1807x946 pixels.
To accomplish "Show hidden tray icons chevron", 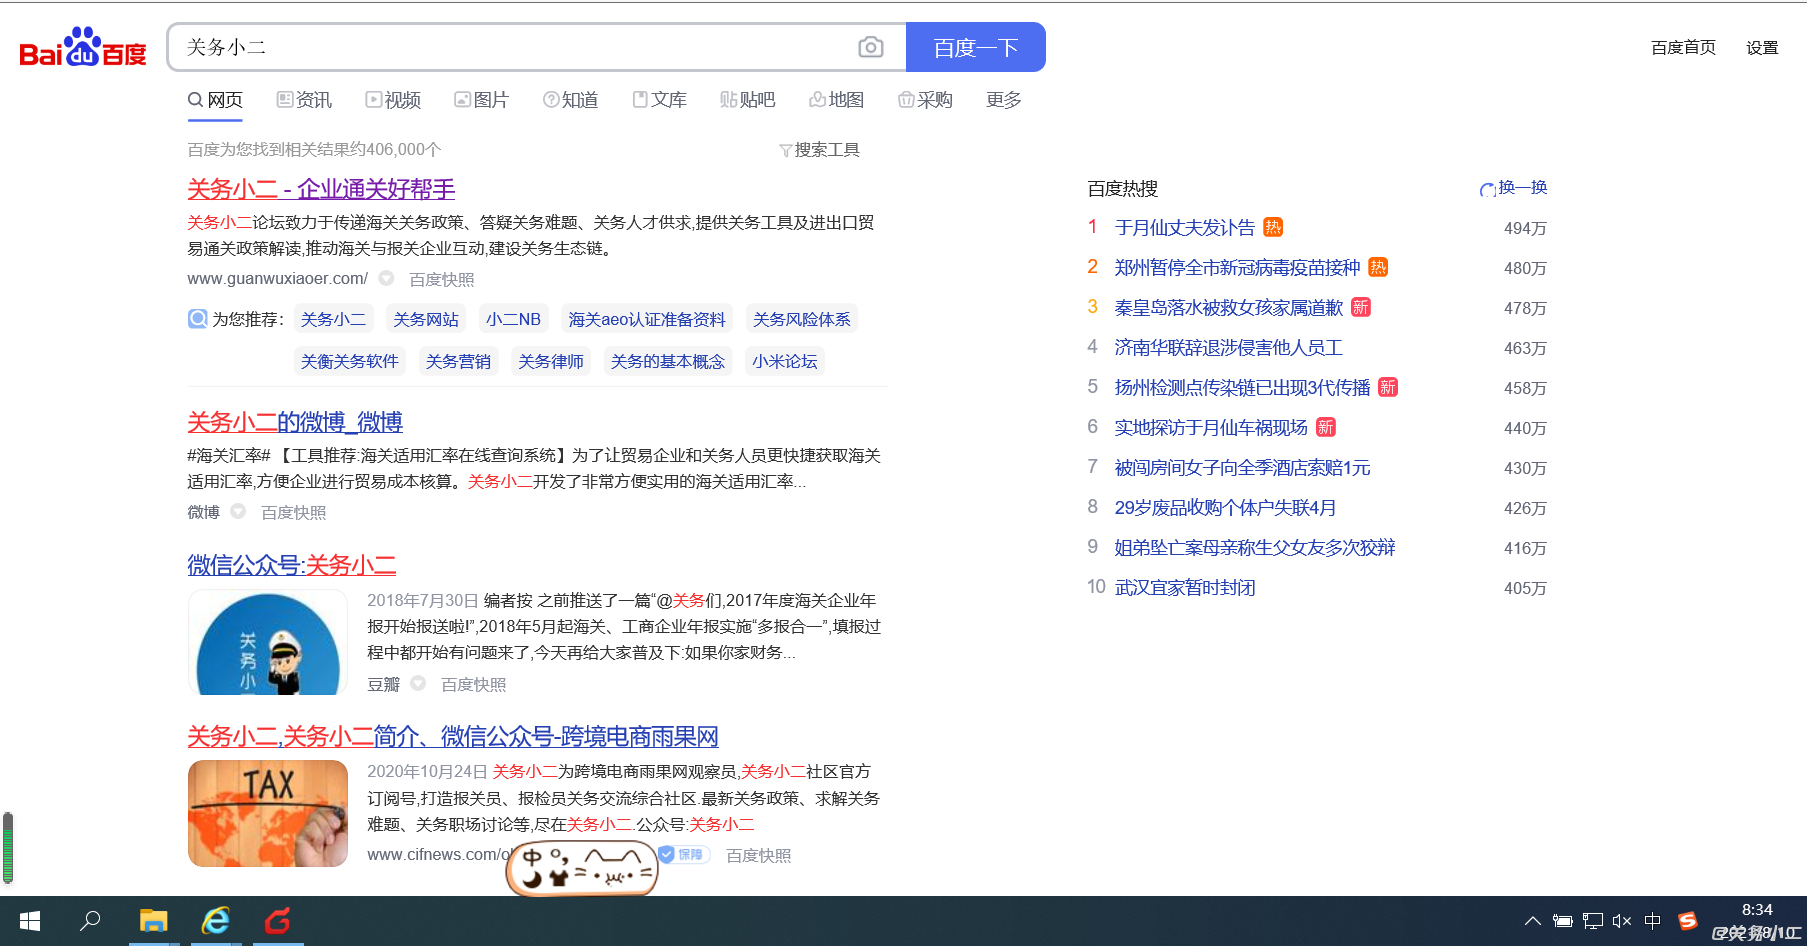I will point(1532,921).
